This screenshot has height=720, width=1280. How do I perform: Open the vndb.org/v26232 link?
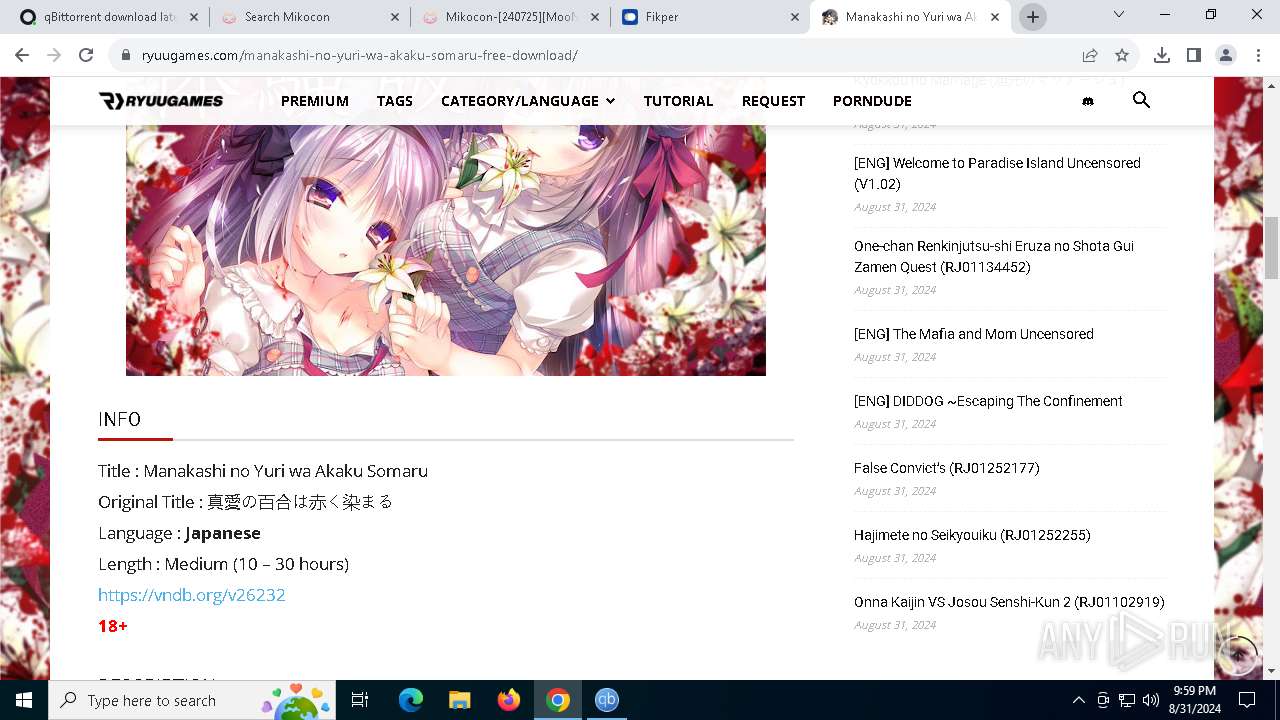point(192,595)
